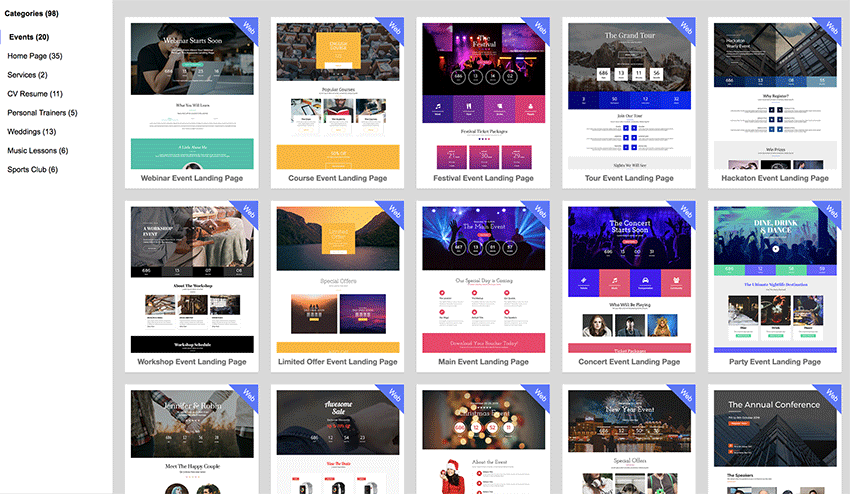Screen dimensions: 850x494
Task: Open the Jennifer & Robin wedding template
Action: (192, 442)
